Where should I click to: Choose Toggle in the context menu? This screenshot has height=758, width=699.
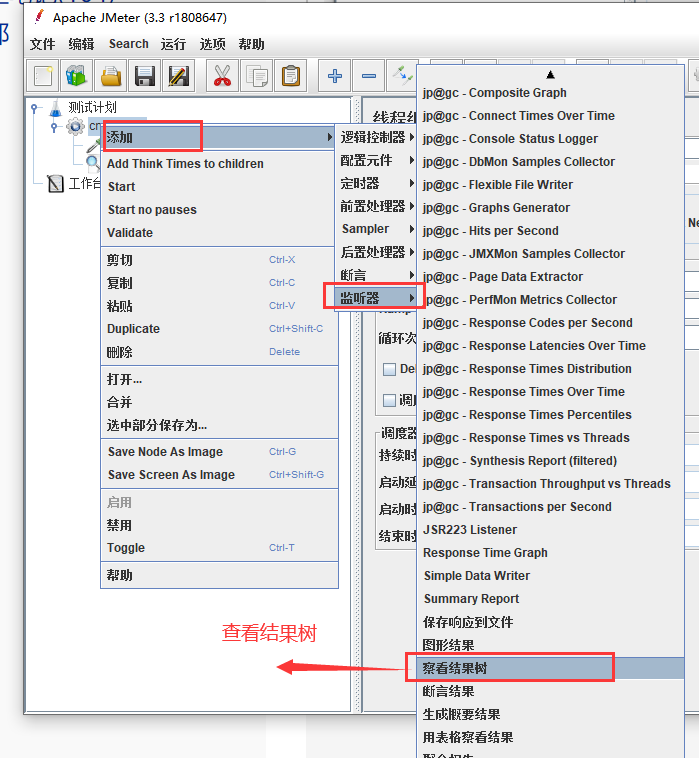coord(219,548)
